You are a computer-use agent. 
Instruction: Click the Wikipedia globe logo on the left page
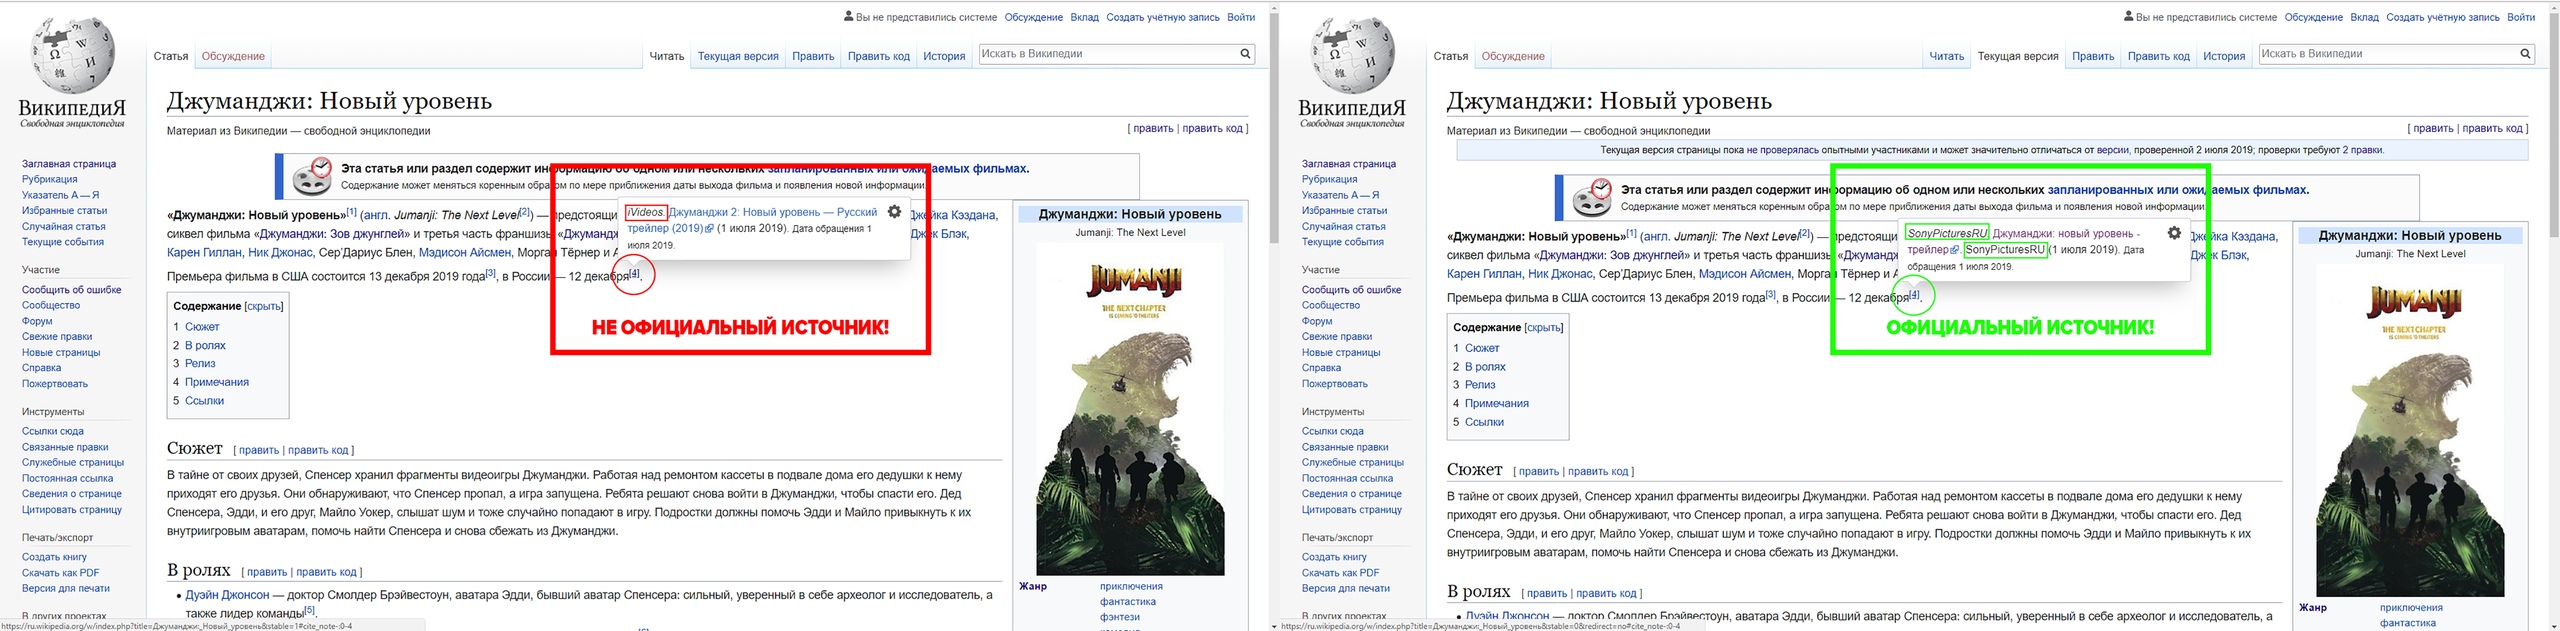click(x=72, y=55)
